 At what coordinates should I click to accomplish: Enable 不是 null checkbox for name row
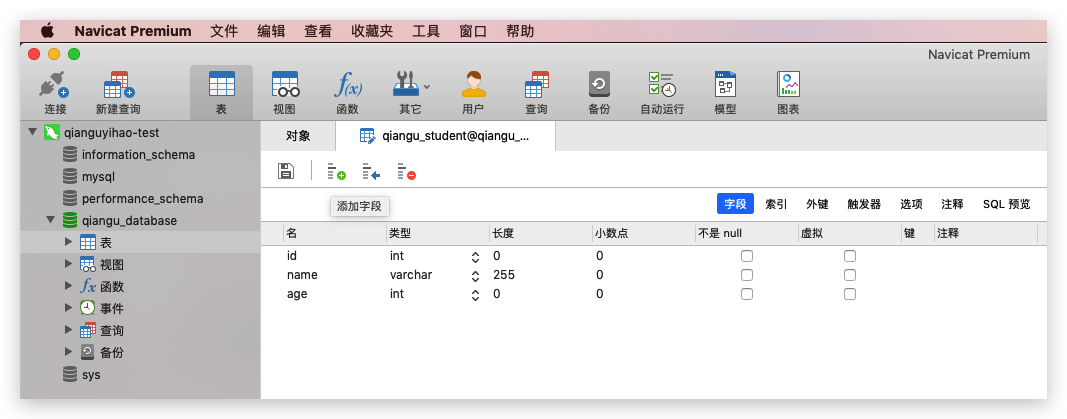point(746,275)
